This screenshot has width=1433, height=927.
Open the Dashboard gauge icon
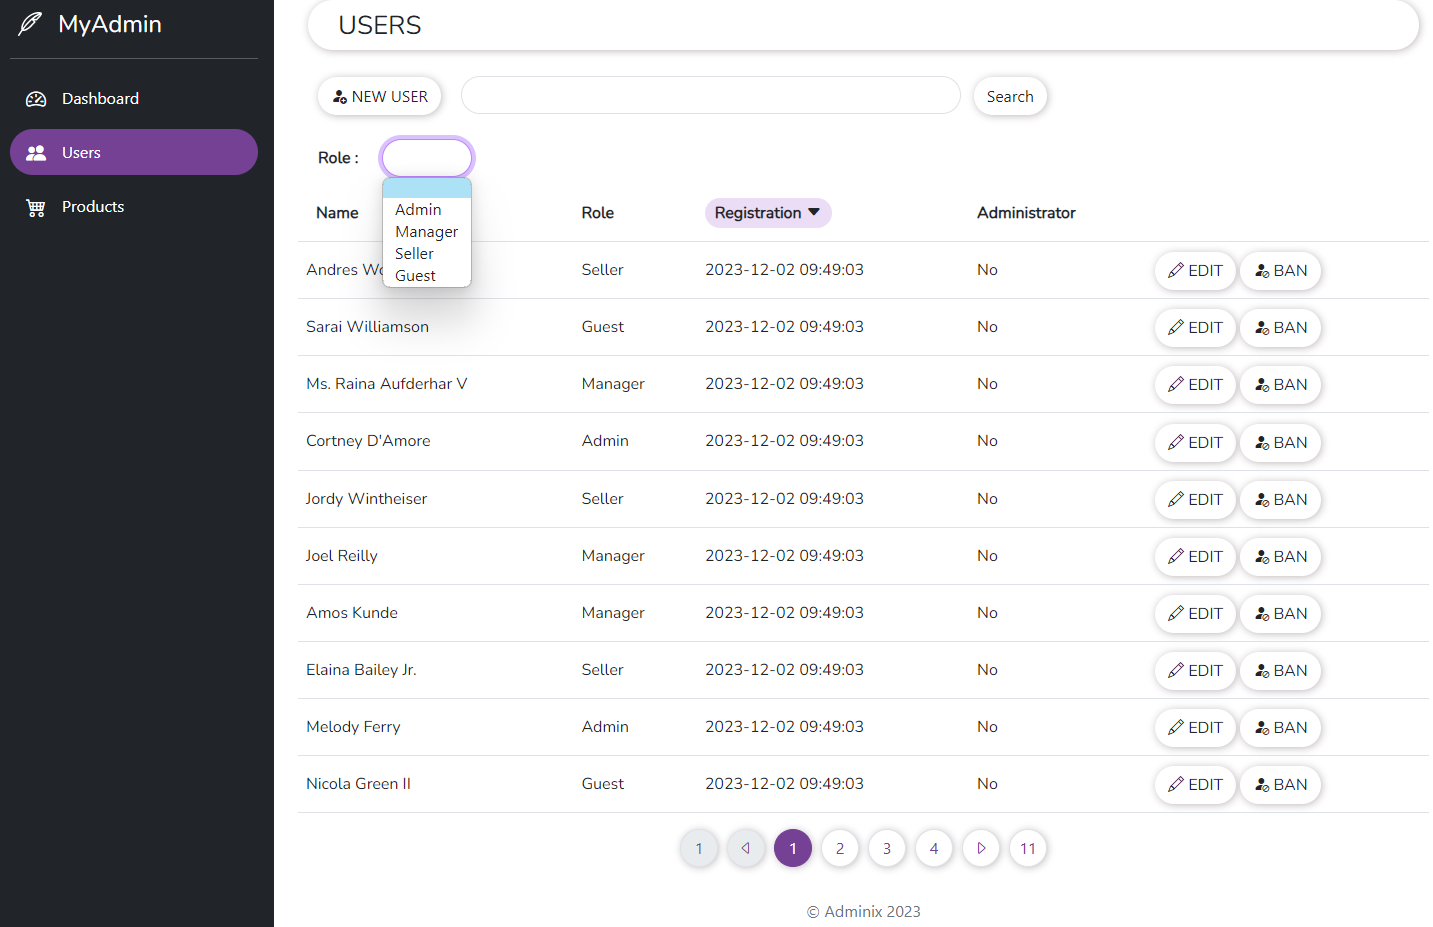36,99
